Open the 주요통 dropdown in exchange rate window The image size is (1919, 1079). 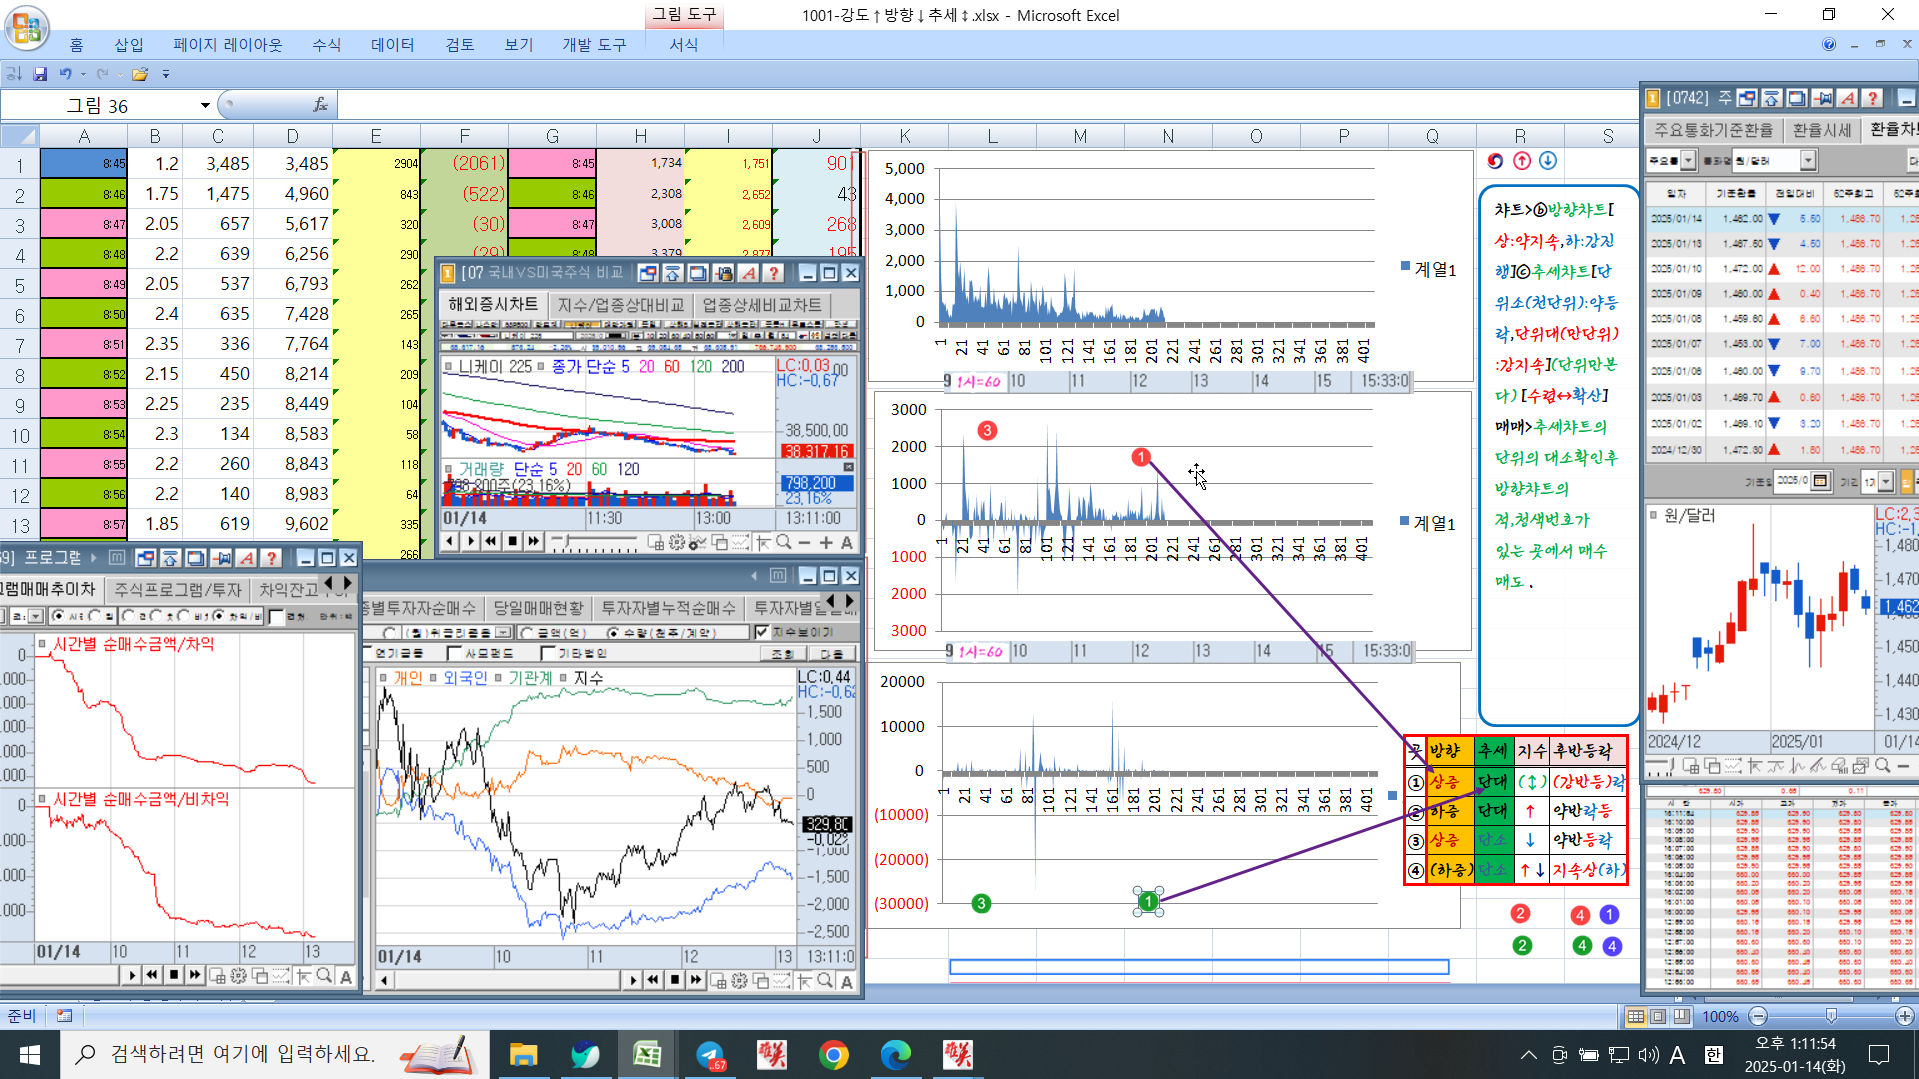1689,160
